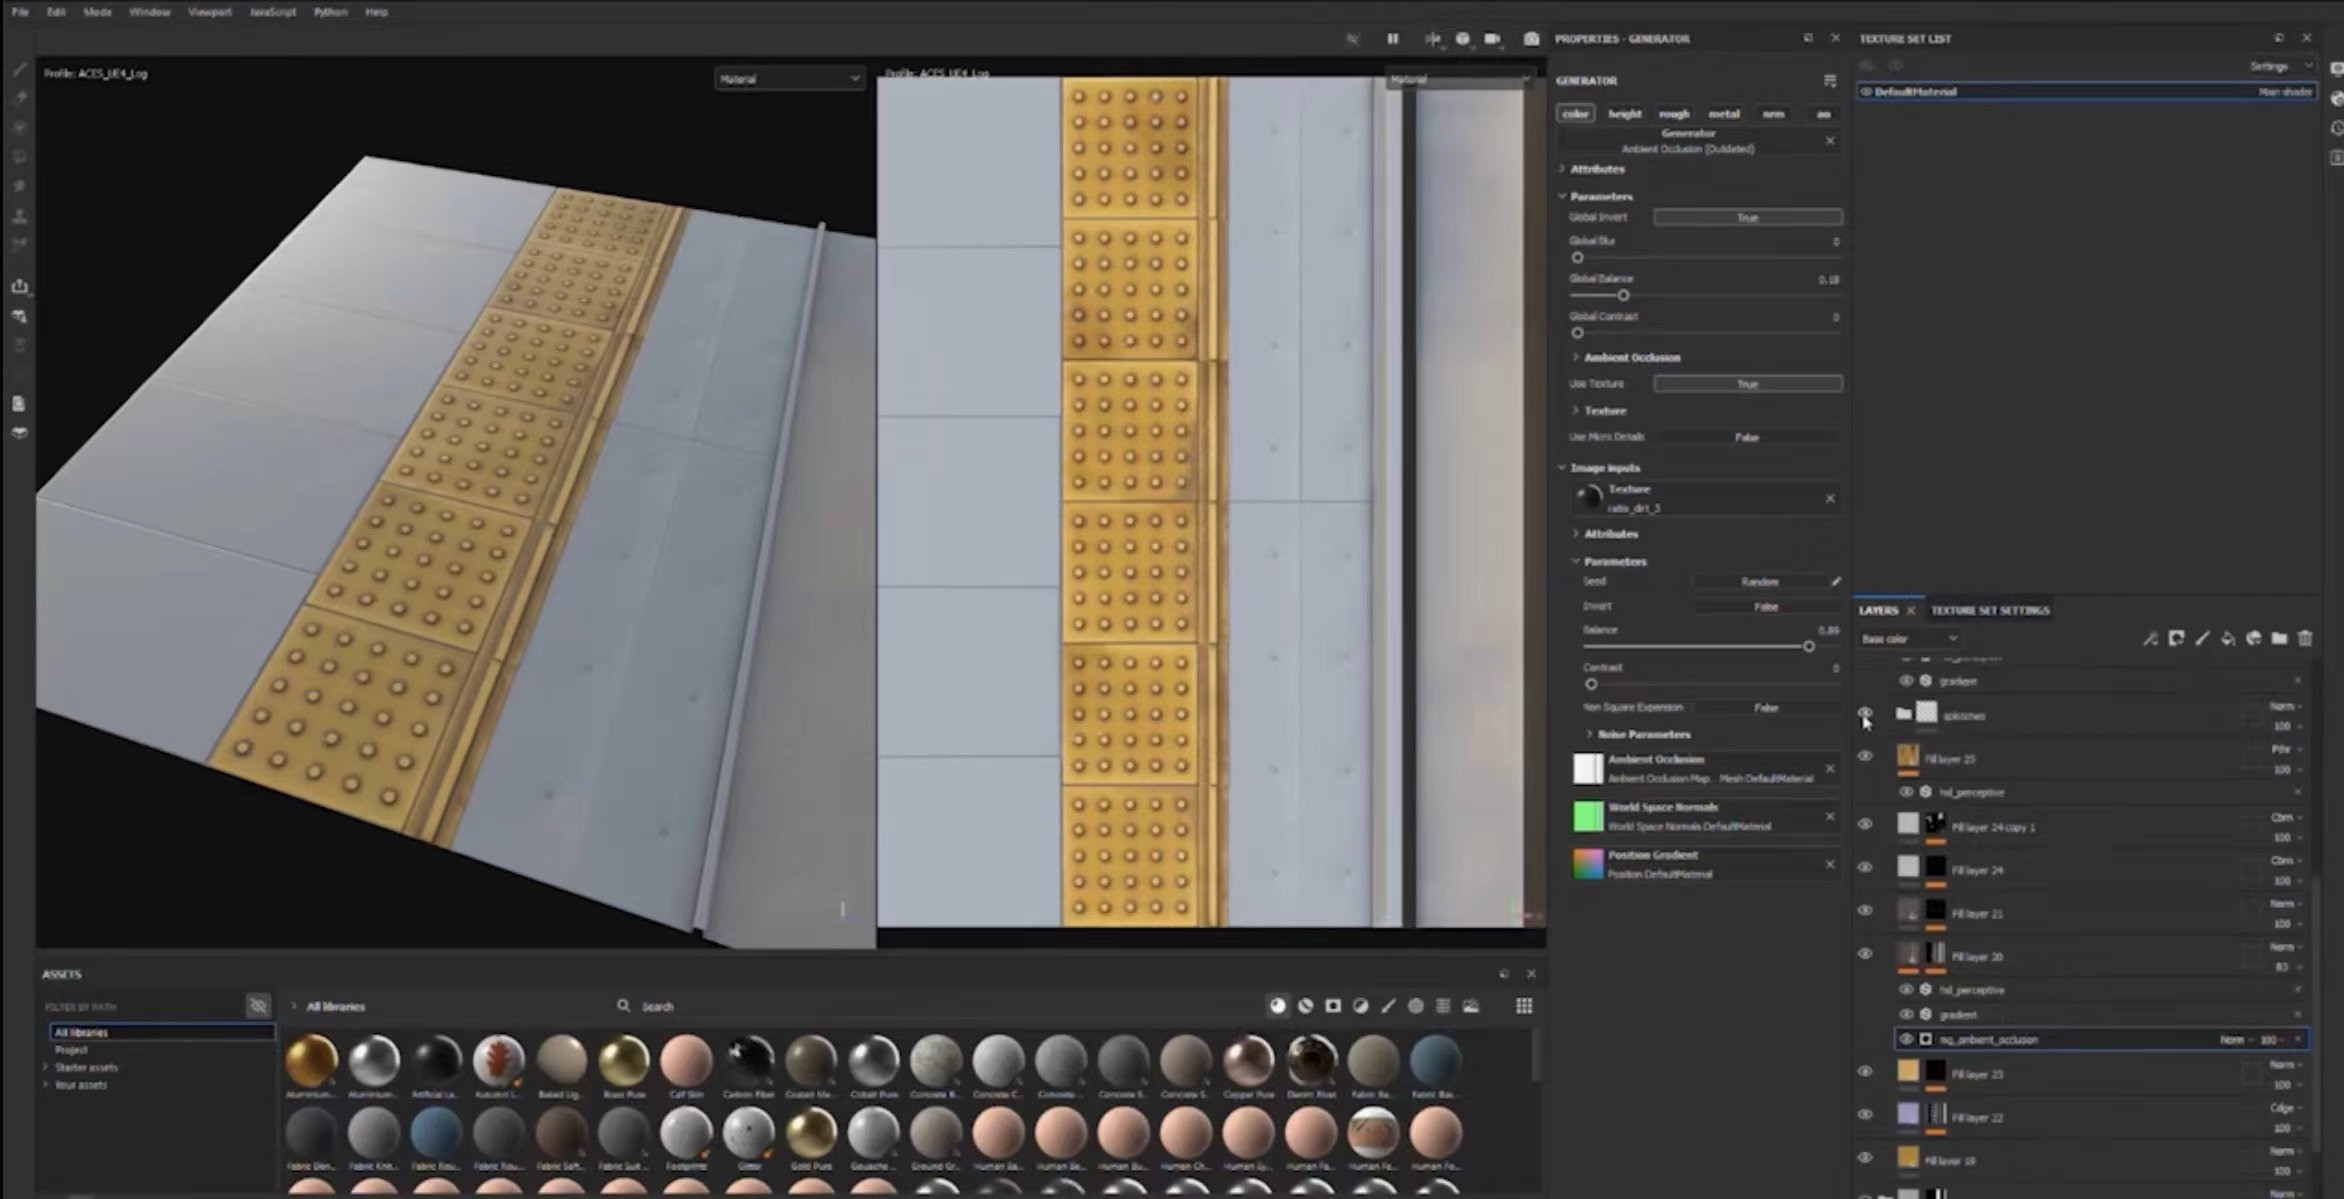
Task: Click the hide/disable icon left of pause
Action: pyautogui.click(x=1353, y=39)
